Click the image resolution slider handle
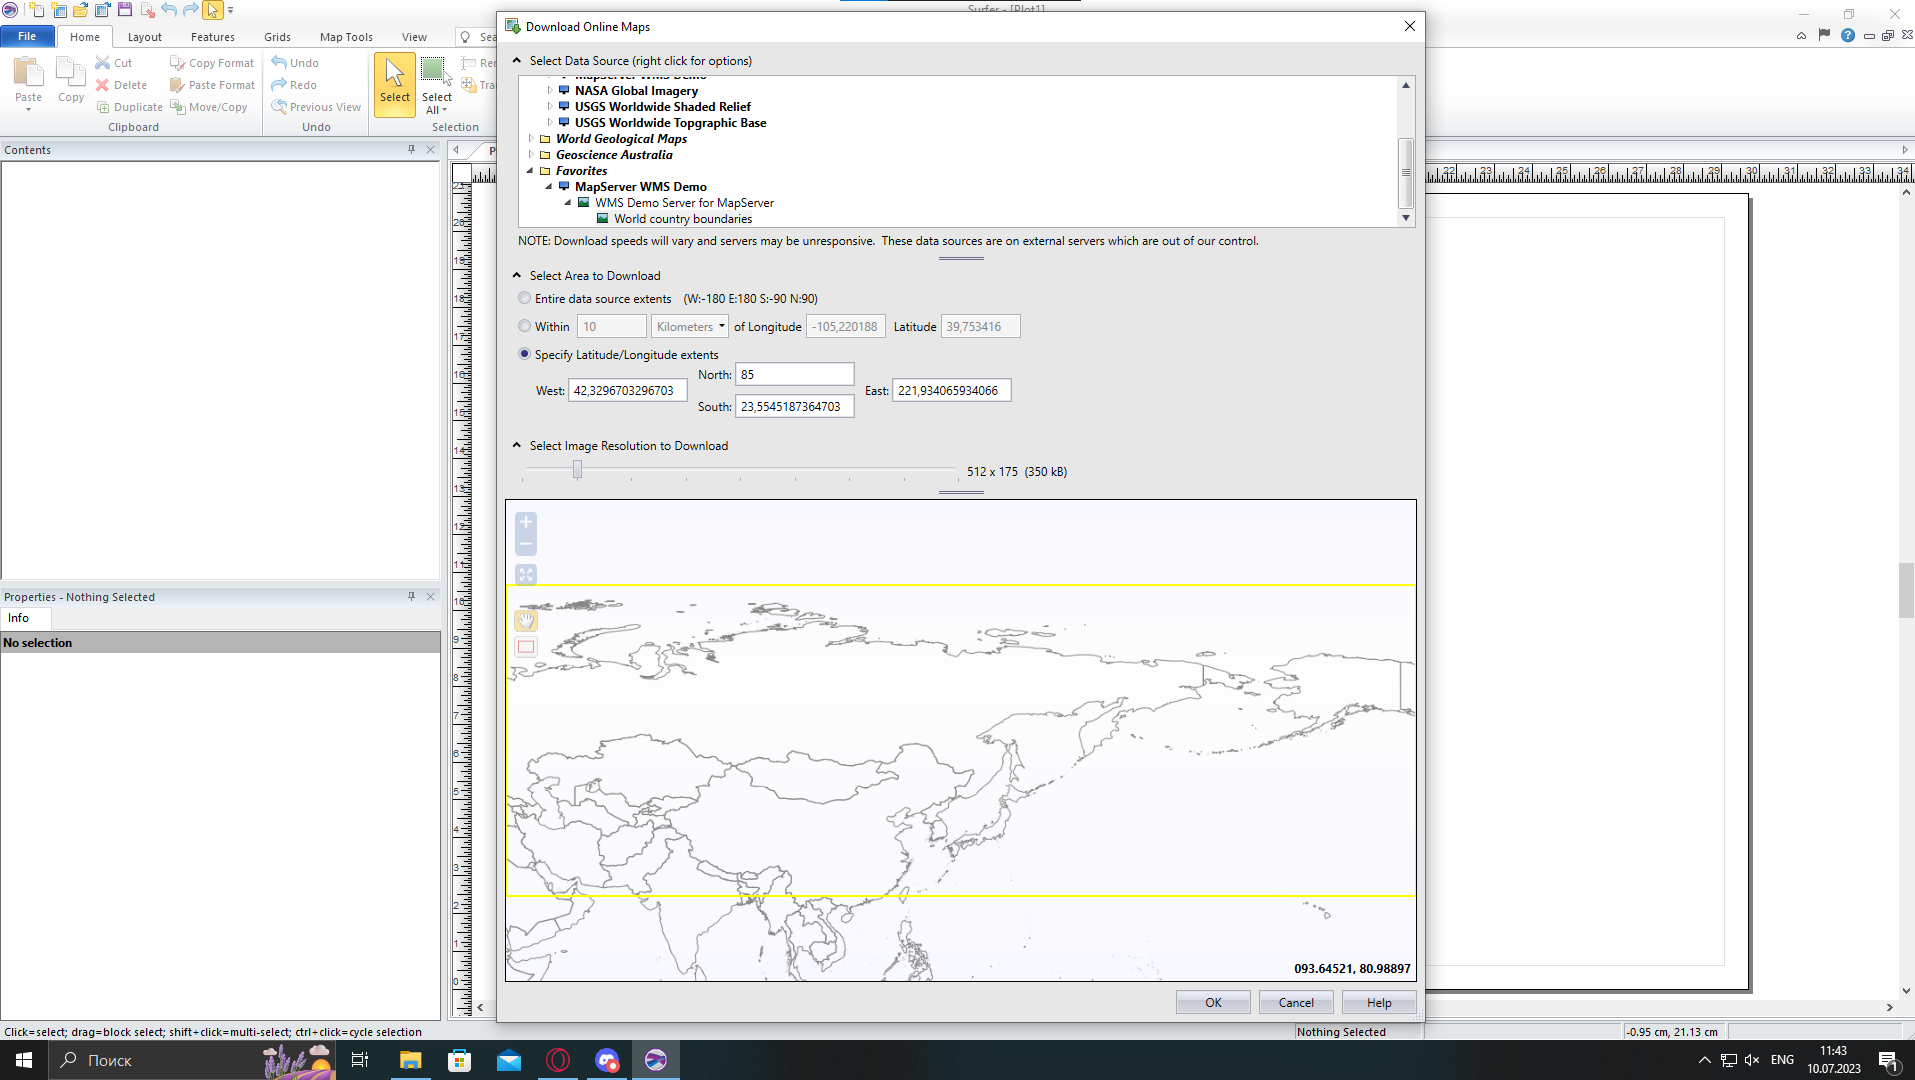The width and height of the screenshot is (1915, 1080). click(x=577, y=470)
